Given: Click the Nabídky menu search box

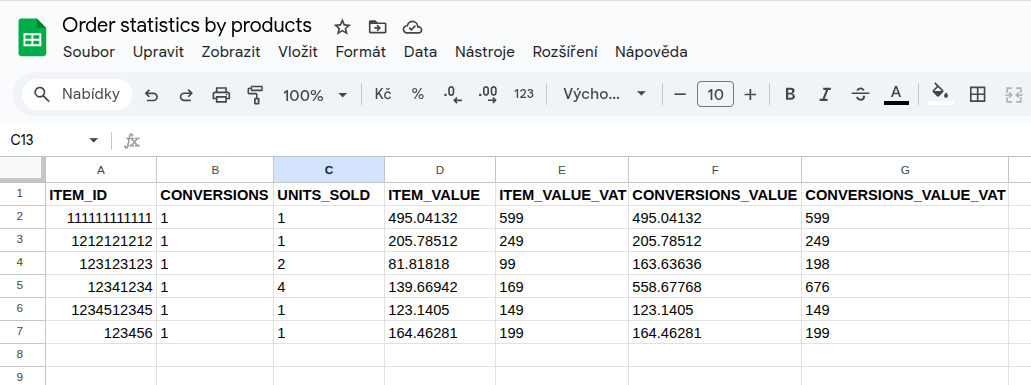Looking at the screenshot, I should (77, 95).
